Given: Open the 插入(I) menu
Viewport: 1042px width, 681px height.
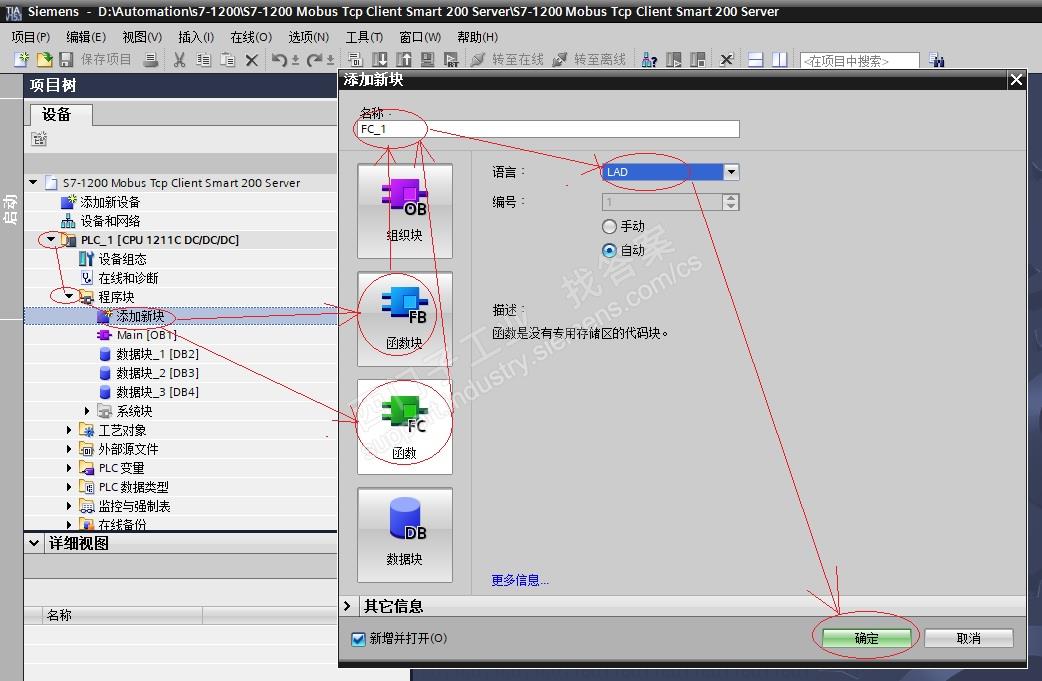Looking at the screenshot, I should (x=195, y=37).
